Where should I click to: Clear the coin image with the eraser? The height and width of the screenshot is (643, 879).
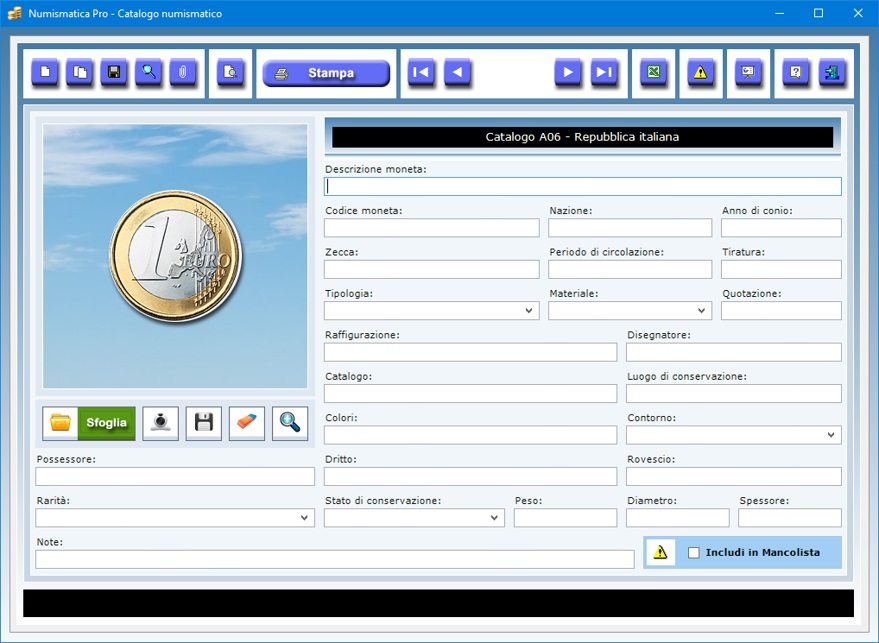[247, 423]
